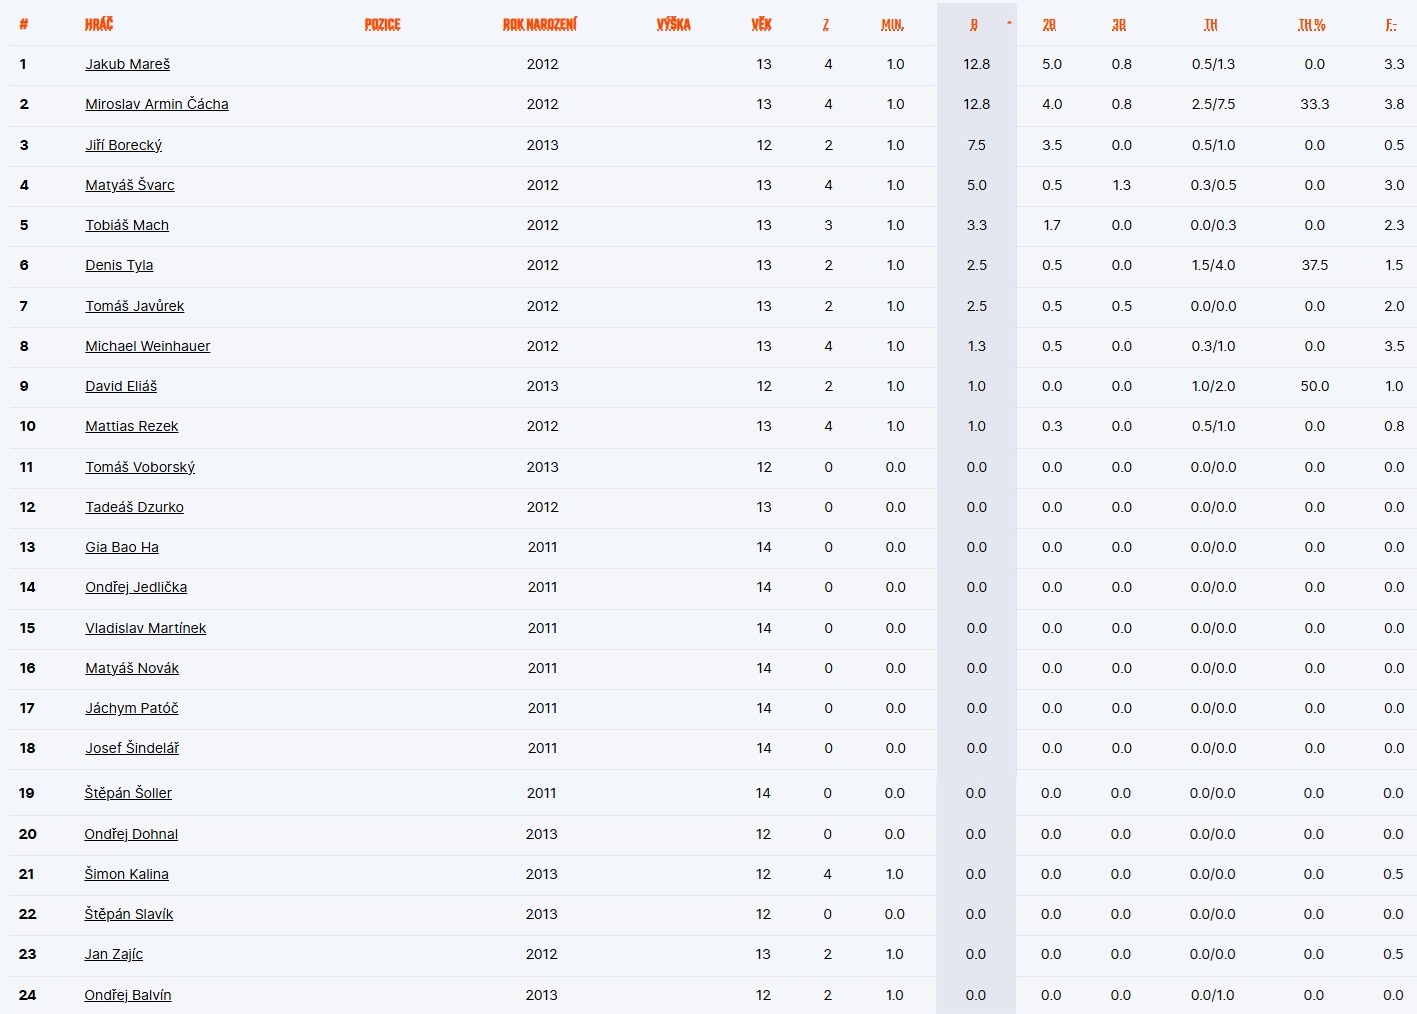
Task: Click the sort arrow beside the B column
Action: [1009, 22]
